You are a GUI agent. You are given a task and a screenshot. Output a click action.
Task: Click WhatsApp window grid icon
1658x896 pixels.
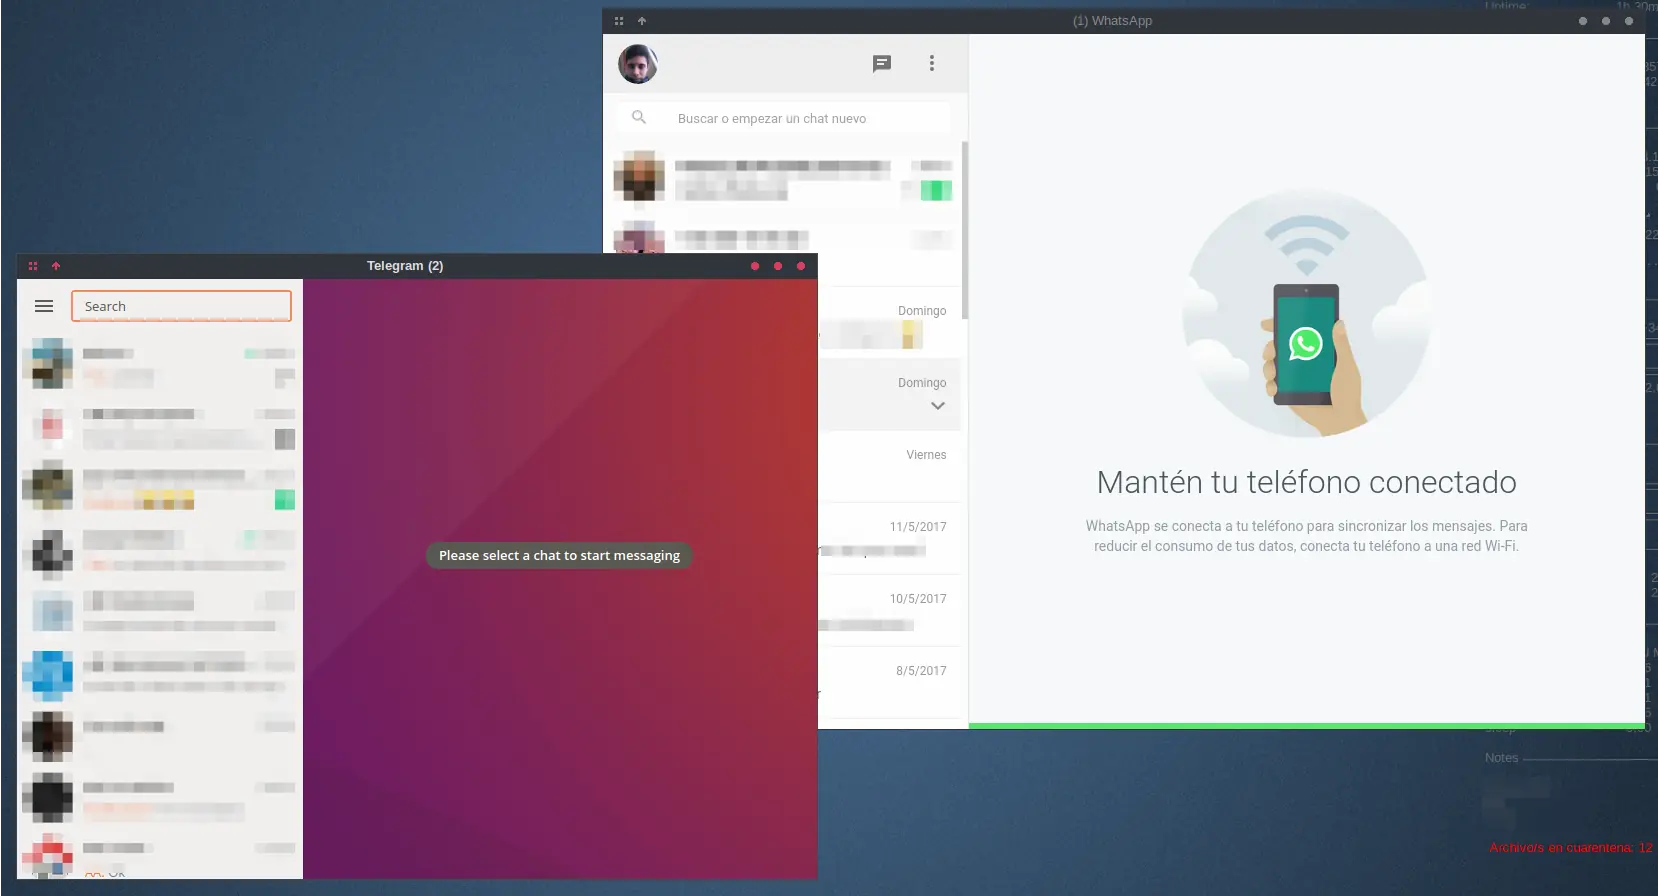tap(619, 21)
